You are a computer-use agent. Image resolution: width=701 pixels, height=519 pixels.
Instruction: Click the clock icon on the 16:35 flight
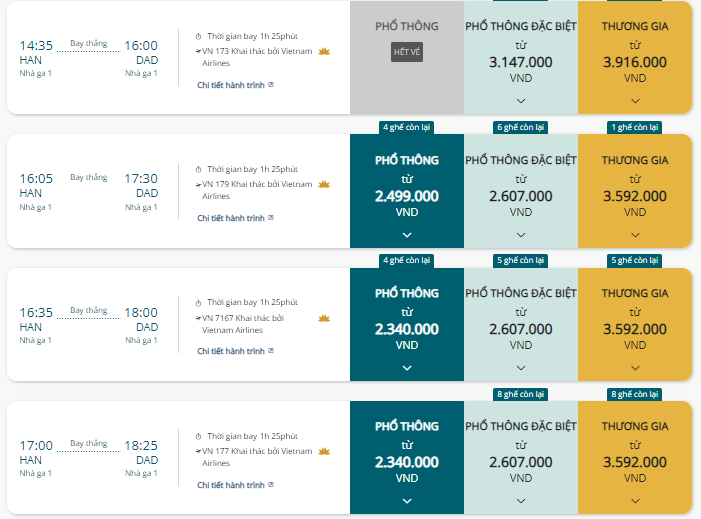point(198,303)
